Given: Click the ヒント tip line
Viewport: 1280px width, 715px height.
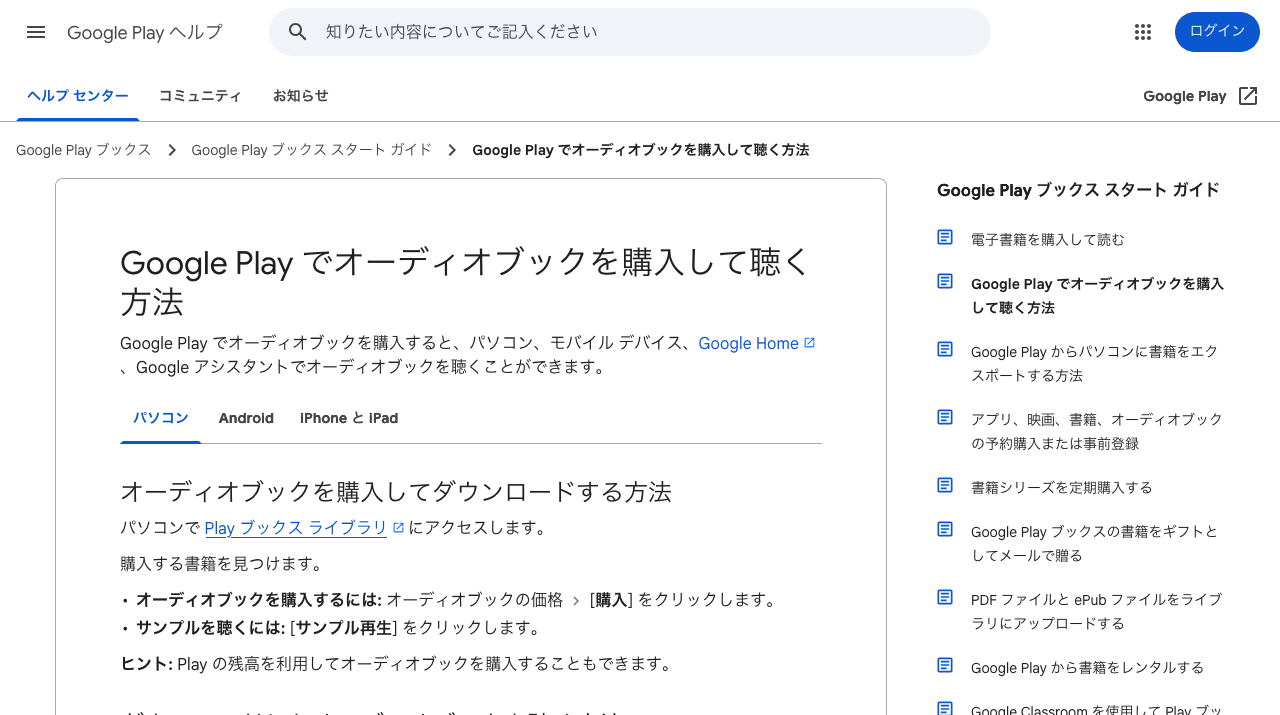Looking at the screenshot, I should (398, 664).
